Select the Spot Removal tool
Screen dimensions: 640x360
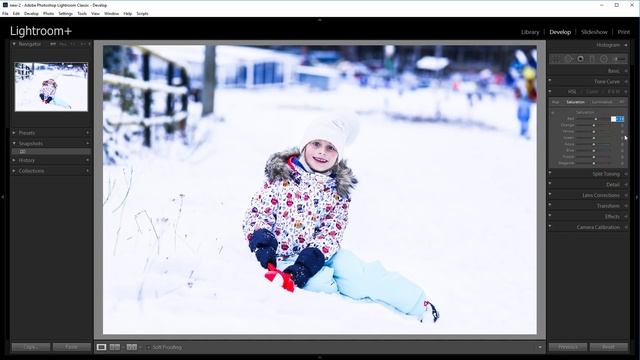click(568, 59)
